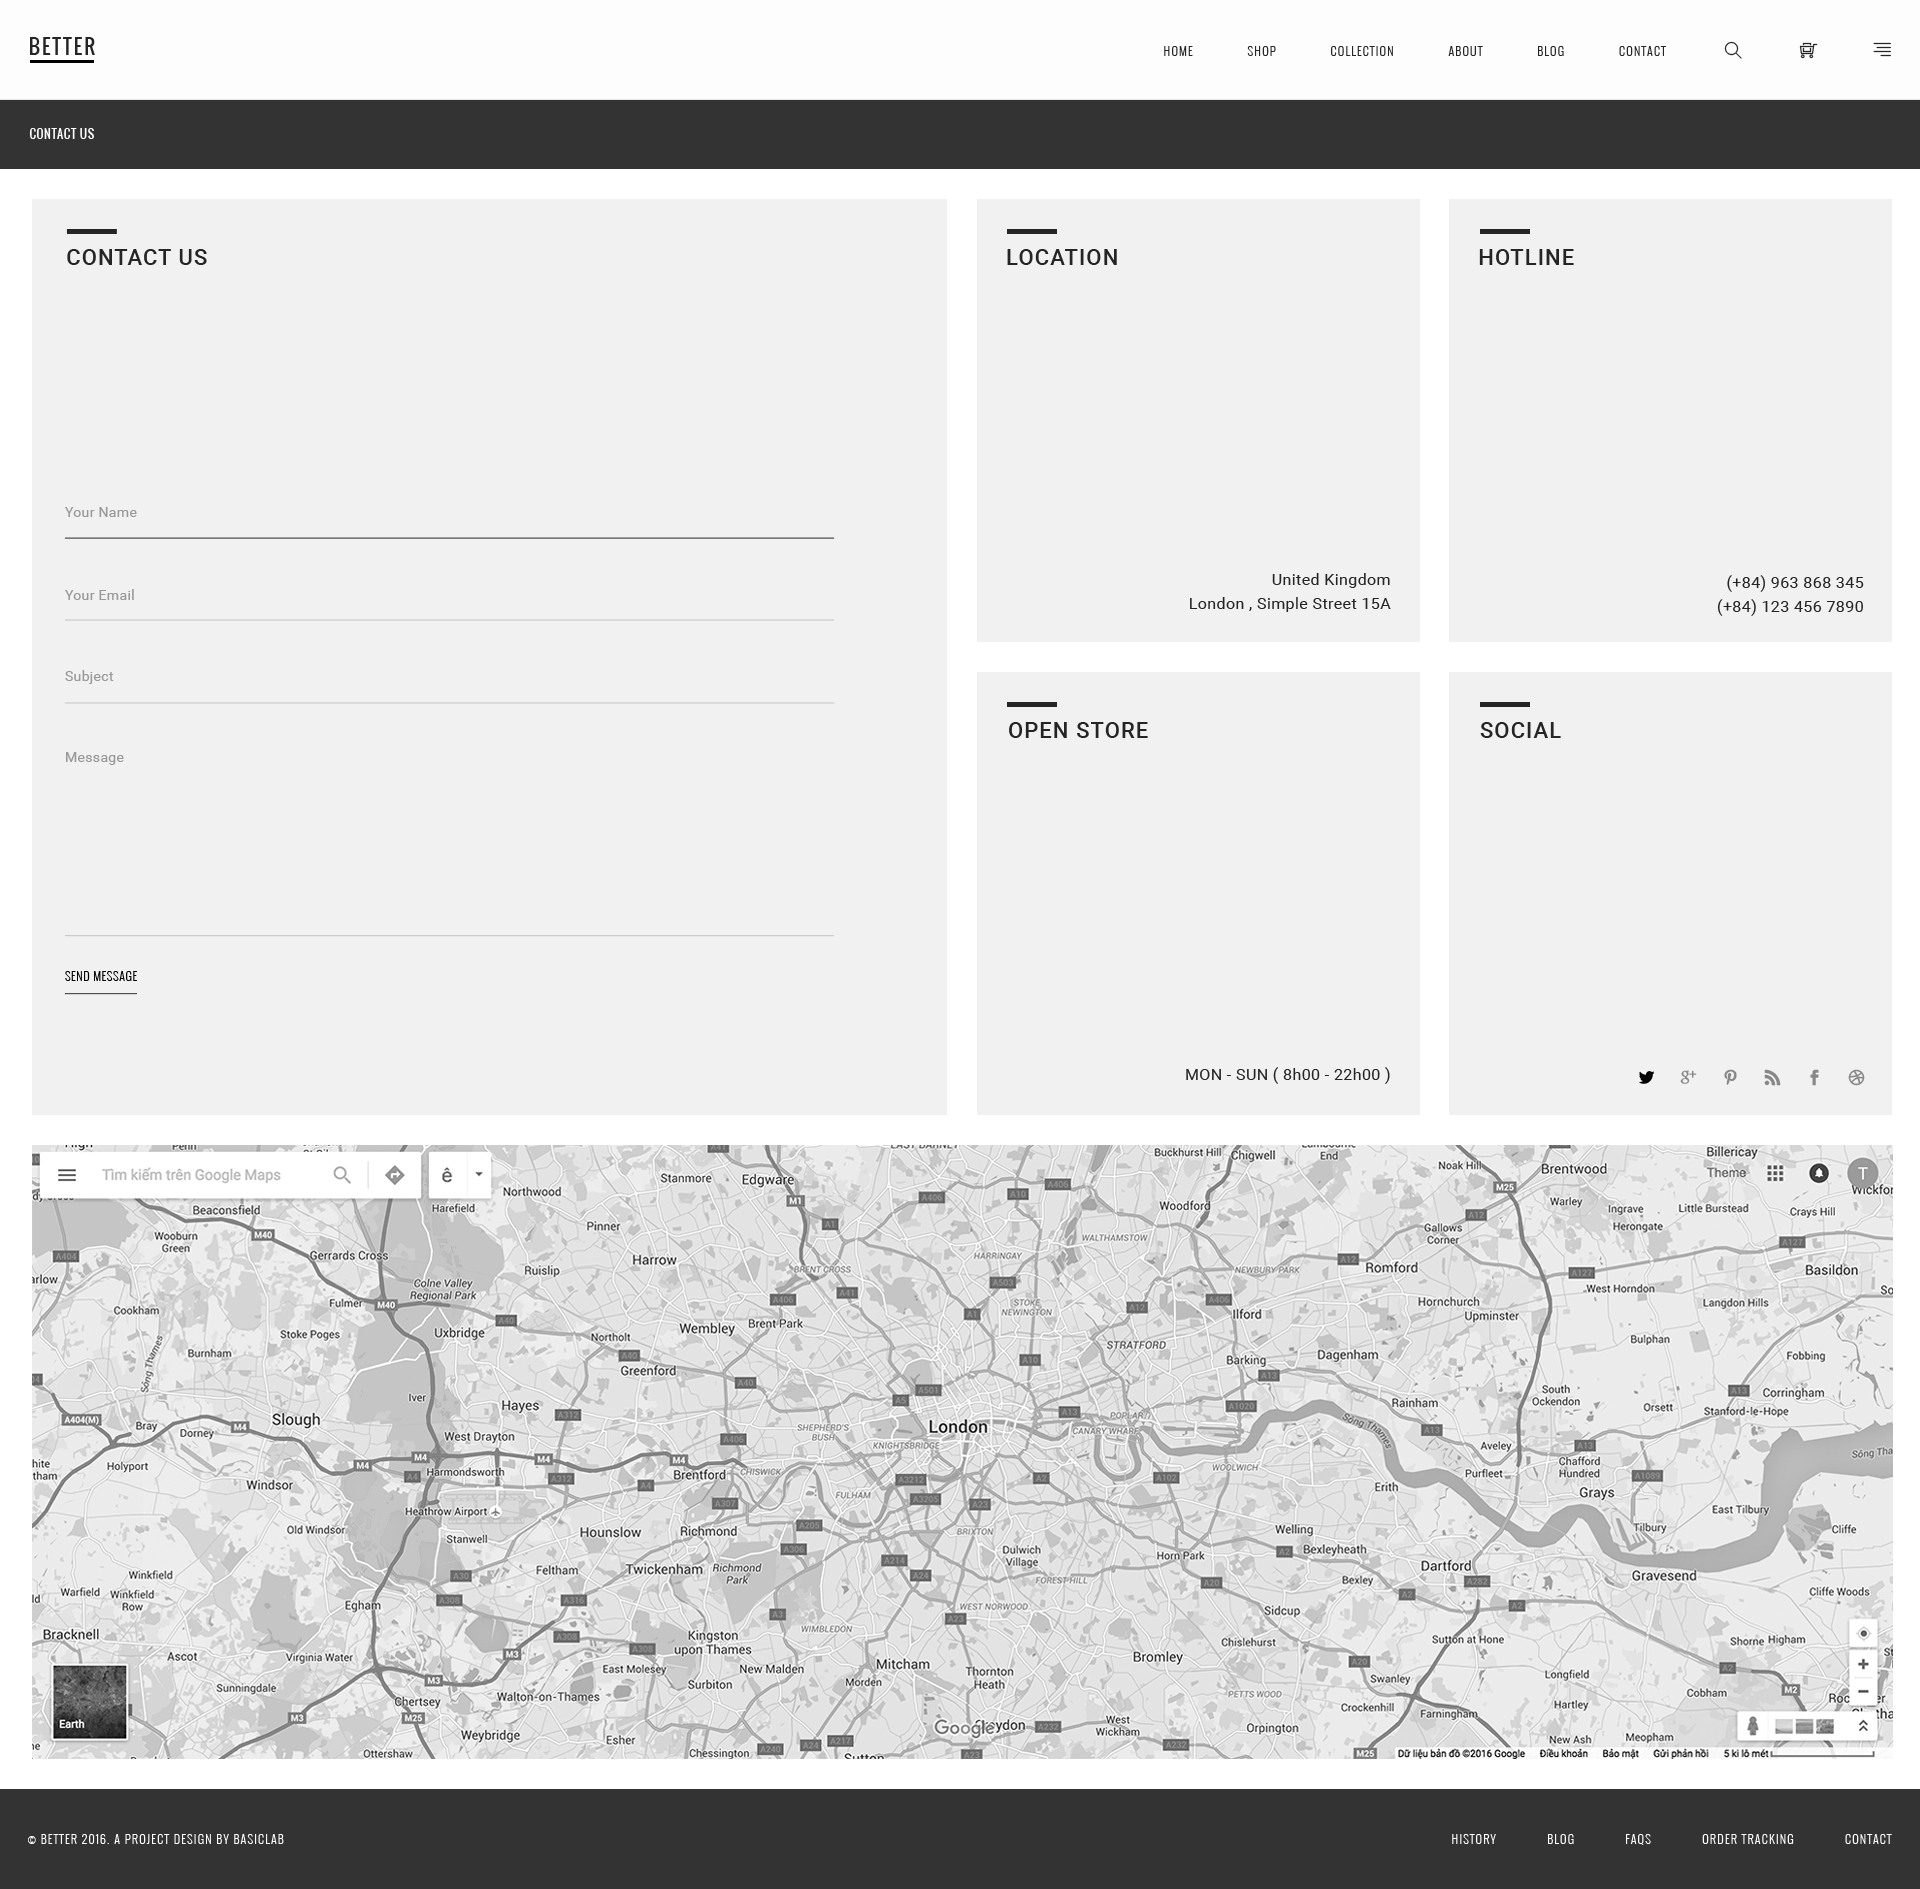Click the COLLECTION nav menu item
The width and height of the screenshot is (1920, 1889).
1361,50
